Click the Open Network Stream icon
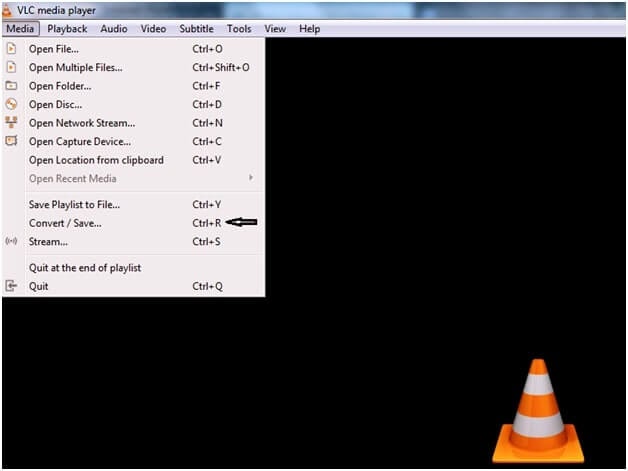The height and width of the screenshot is (471, 628). [x=11, y=122]
